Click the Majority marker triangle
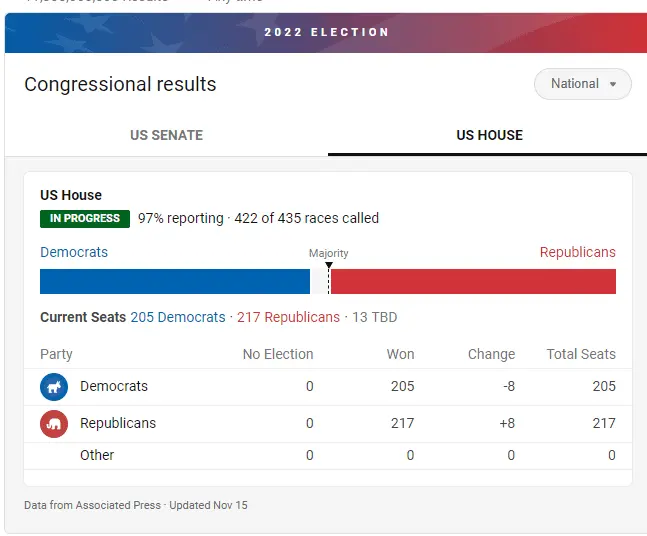 [x=329, y=266]
